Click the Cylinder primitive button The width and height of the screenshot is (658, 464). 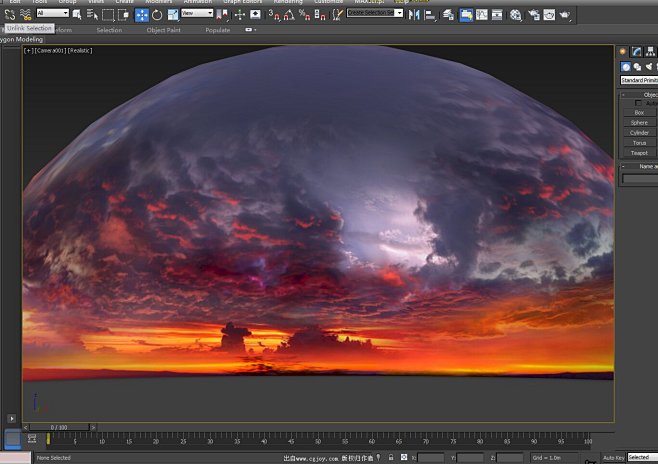640,133
